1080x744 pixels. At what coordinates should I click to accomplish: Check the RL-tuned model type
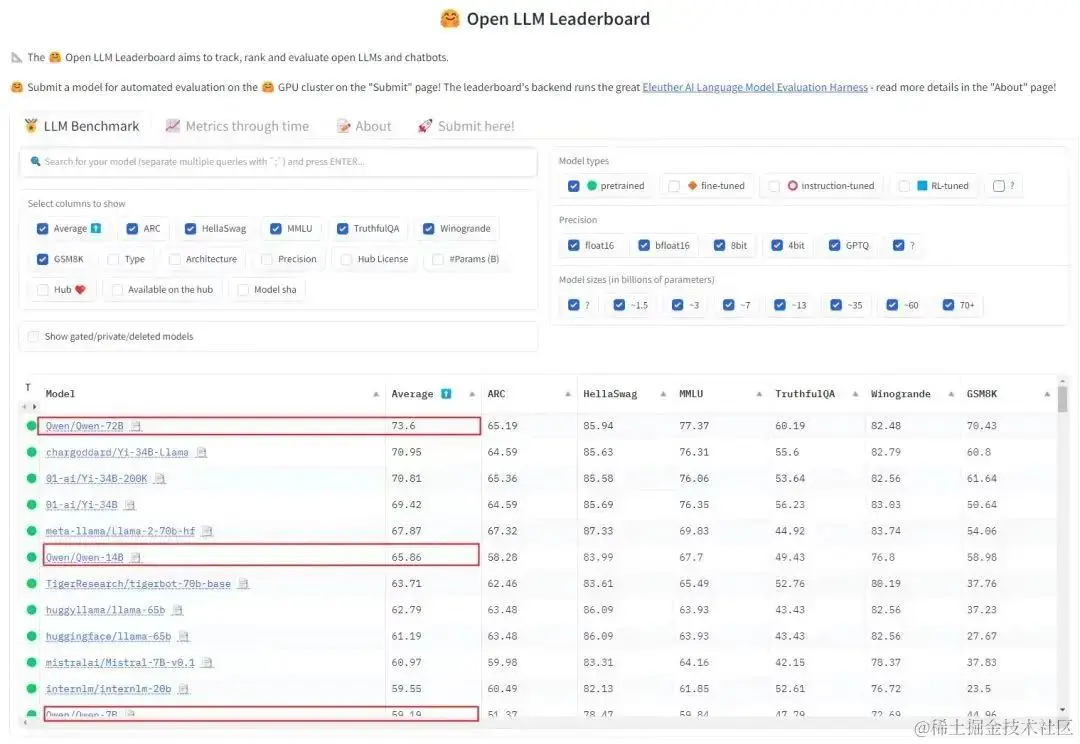(904, 186)
